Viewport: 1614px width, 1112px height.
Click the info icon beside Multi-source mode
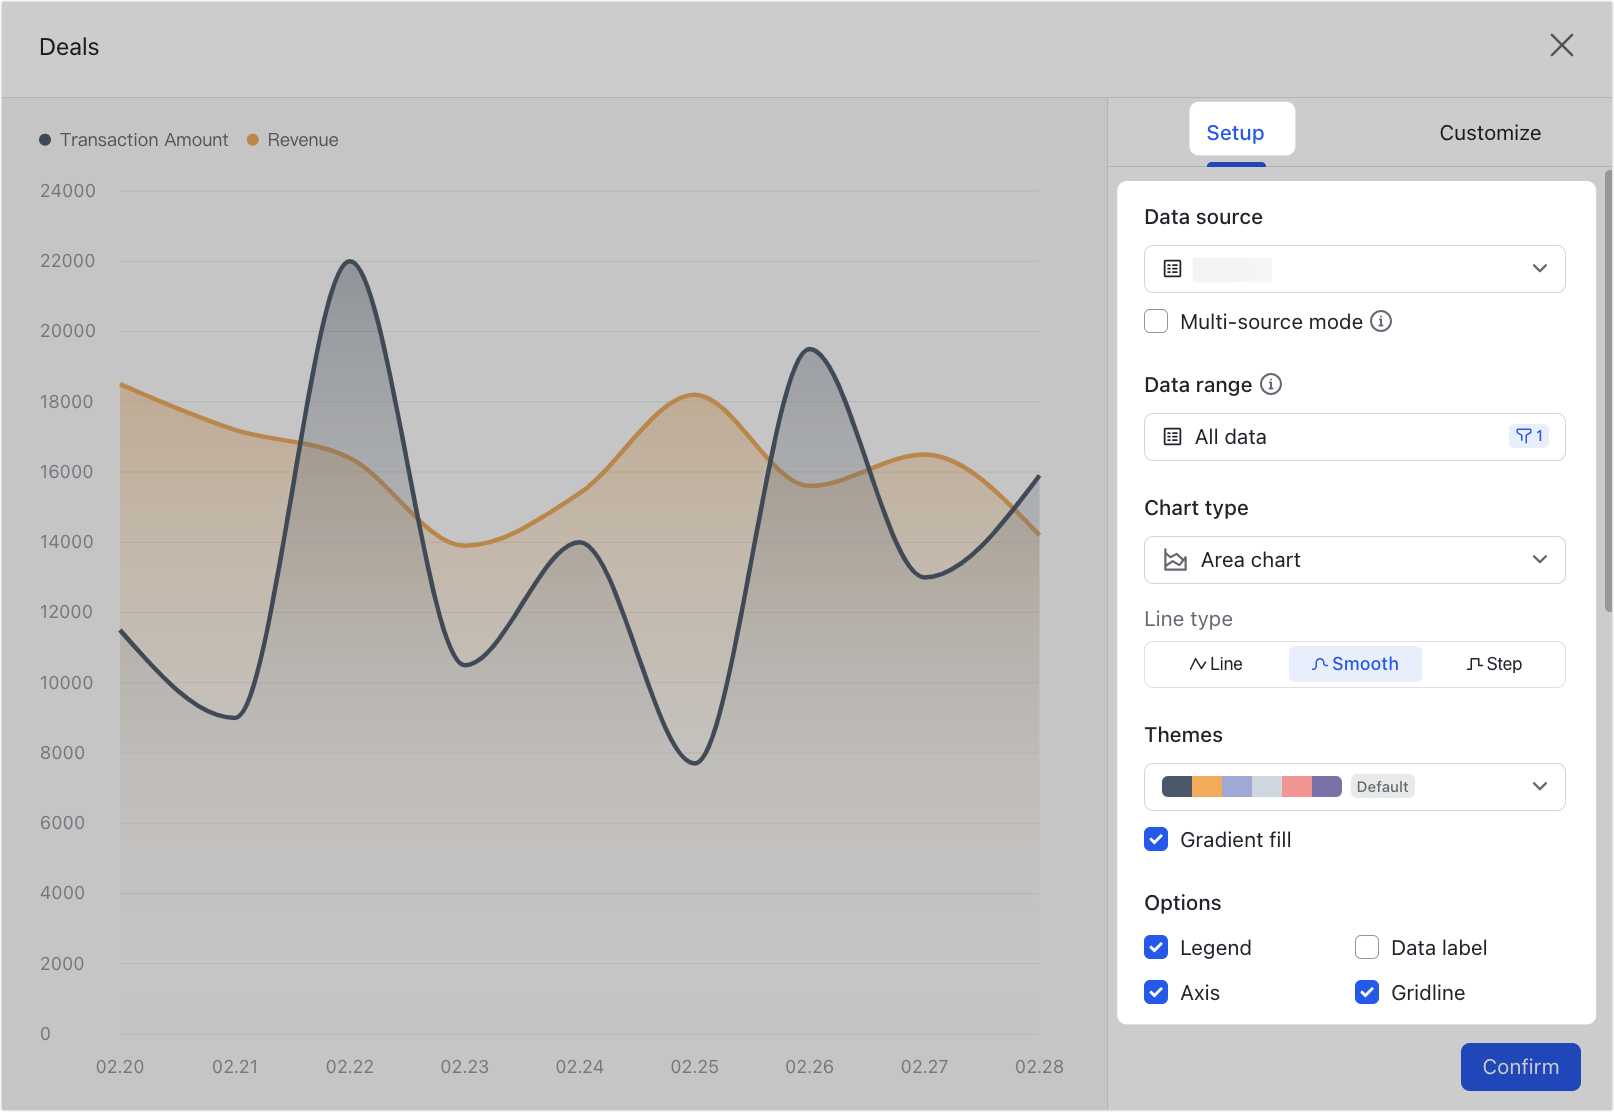pos(1382,321)
